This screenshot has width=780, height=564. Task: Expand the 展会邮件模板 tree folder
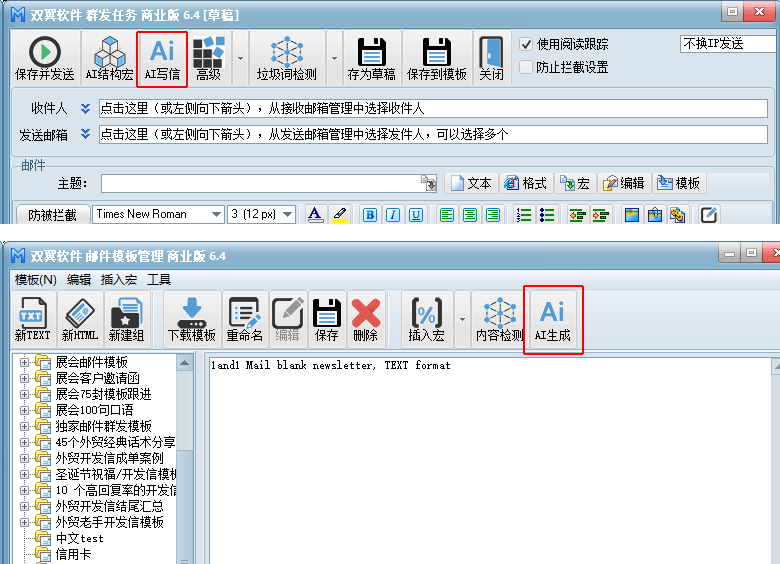coord(25,362)
